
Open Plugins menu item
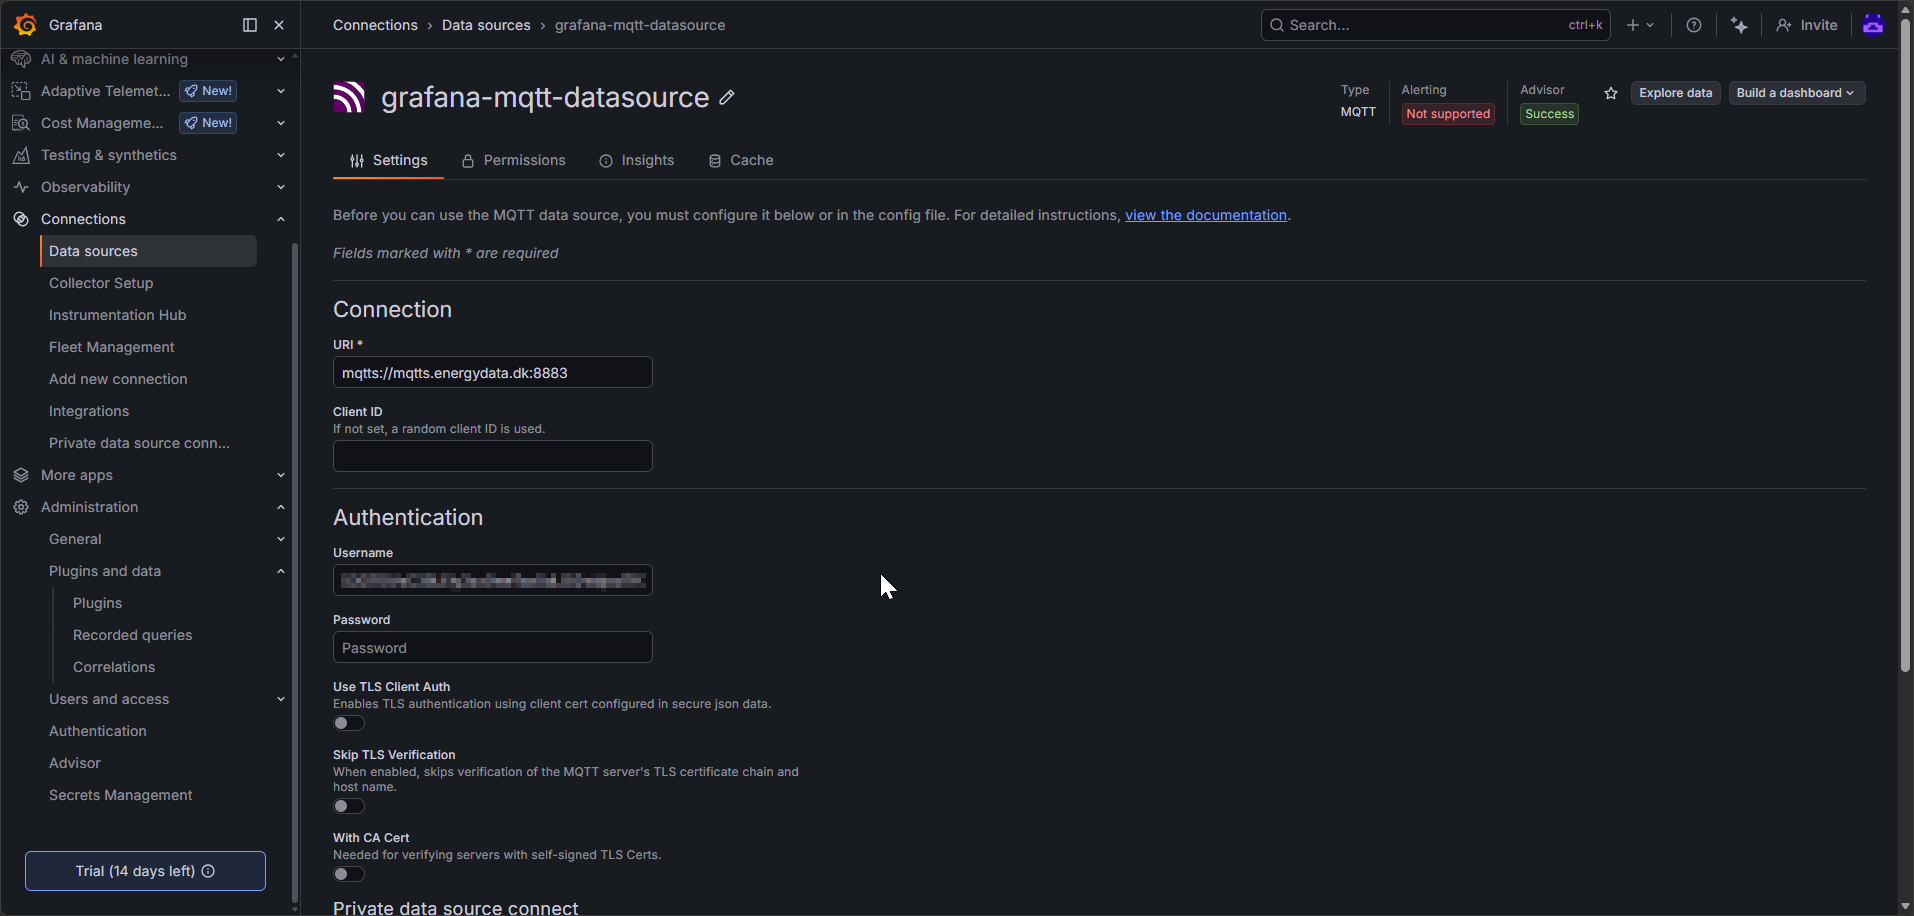point(97,603)
